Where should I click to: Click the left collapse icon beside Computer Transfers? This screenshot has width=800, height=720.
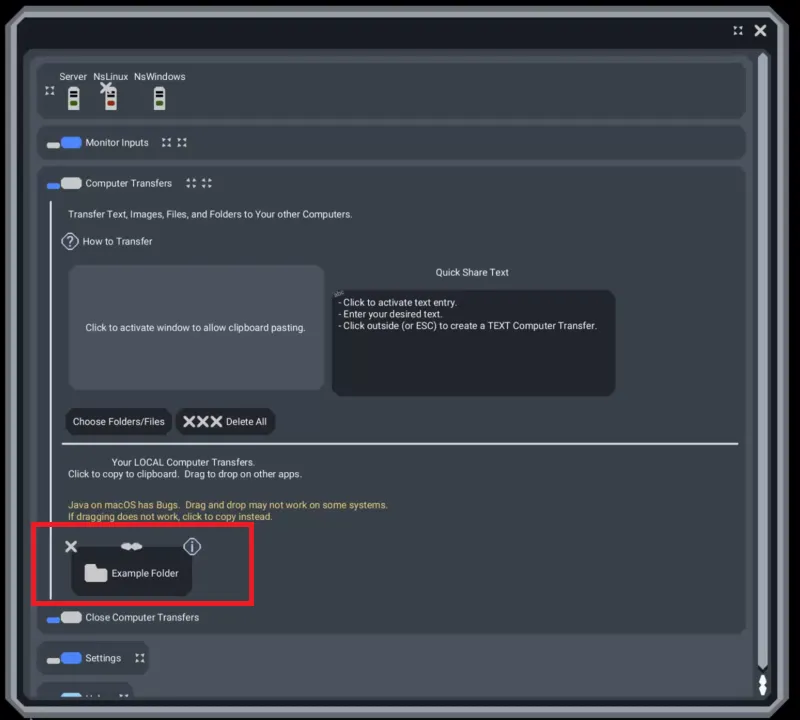(191, 183)
